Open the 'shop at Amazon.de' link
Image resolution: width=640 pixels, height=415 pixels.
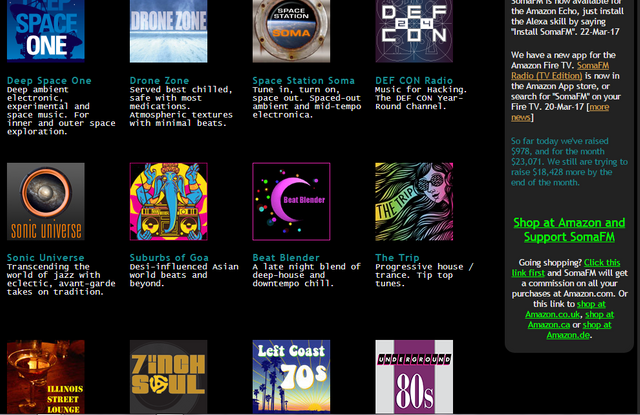(579, 330)
